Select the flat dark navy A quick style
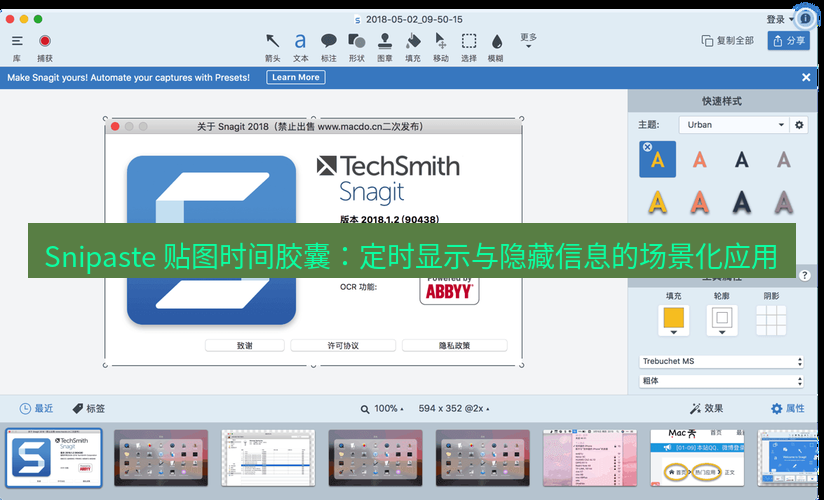The height and width of the screenshot is (500, 824). [x=741, y=159]
